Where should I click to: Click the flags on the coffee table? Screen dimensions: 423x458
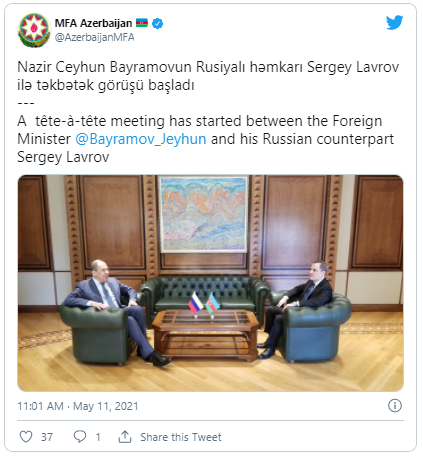(204, 304)
